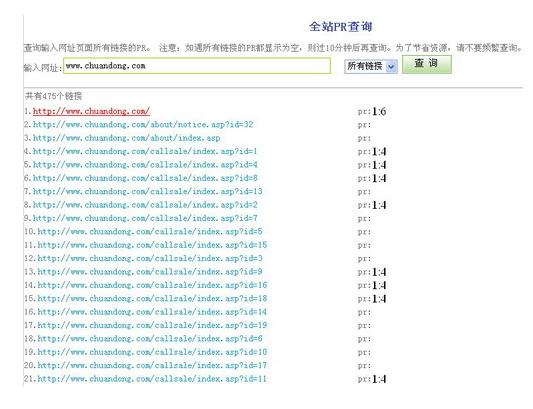Open callsale/index.asp?id=17 link
Screen dimensions: 533x409
point(152,365)
